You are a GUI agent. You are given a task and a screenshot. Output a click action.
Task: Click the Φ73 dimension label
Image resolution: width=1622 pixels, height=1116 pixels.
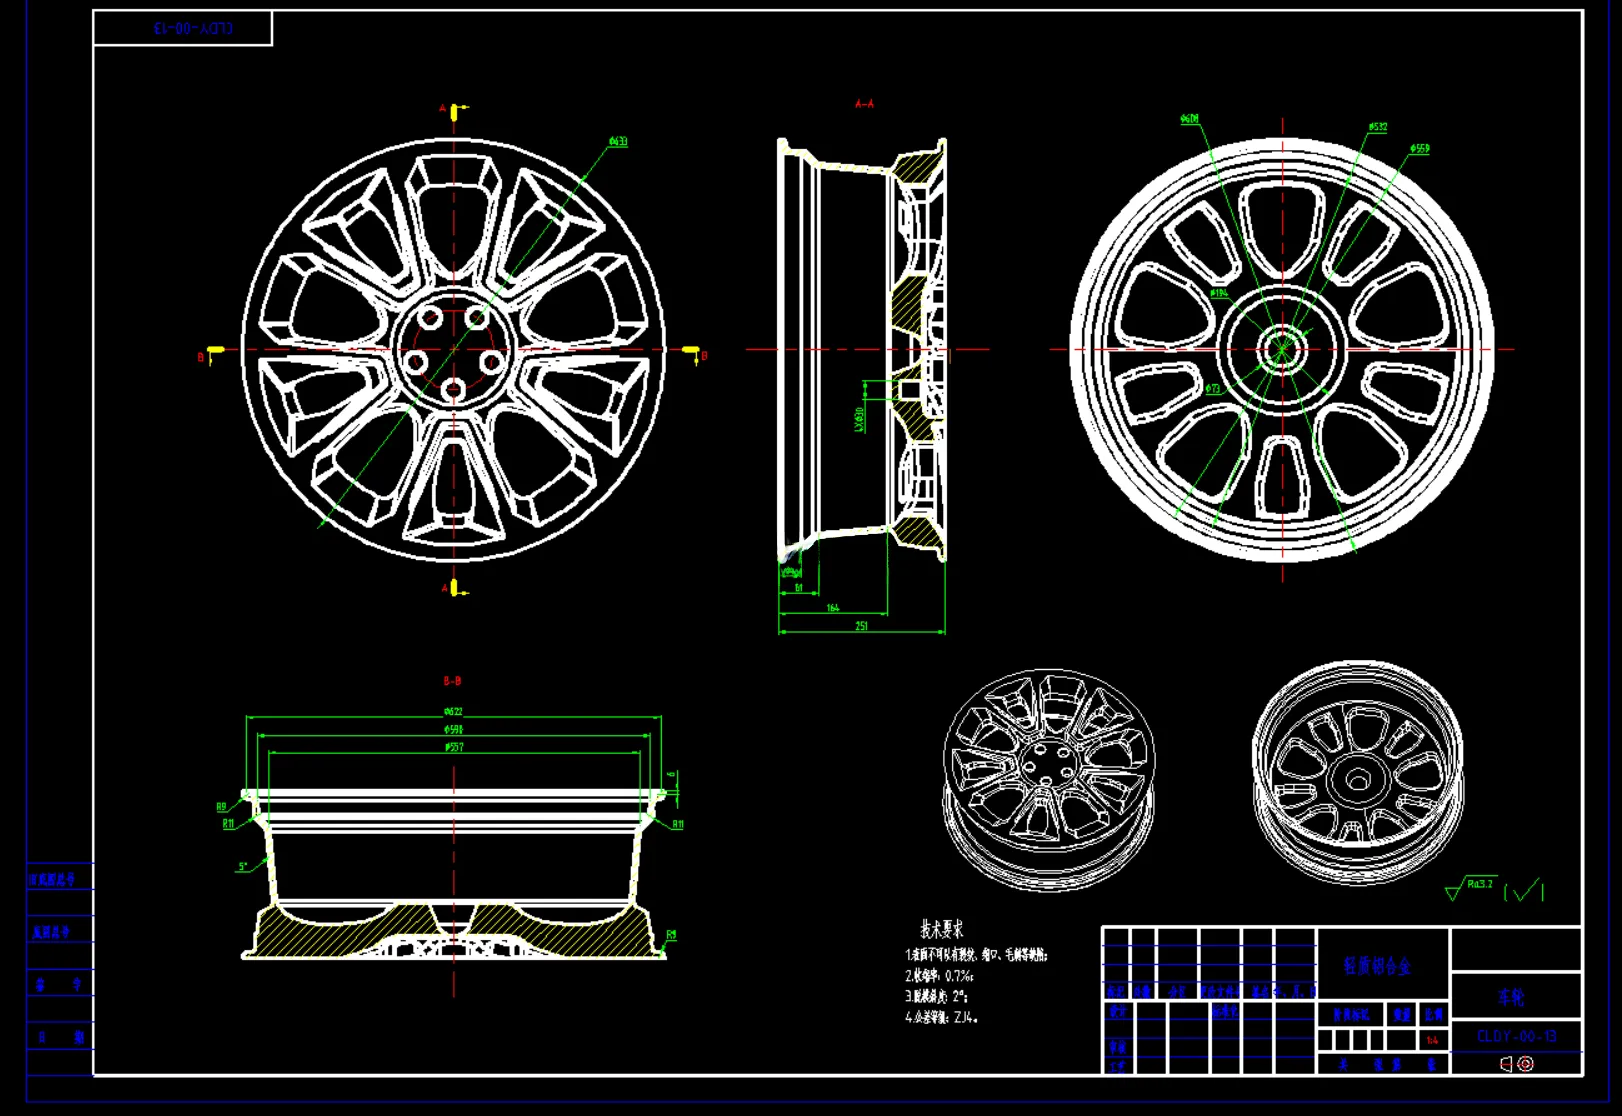pyautogui.click(x=1213, y=389)
